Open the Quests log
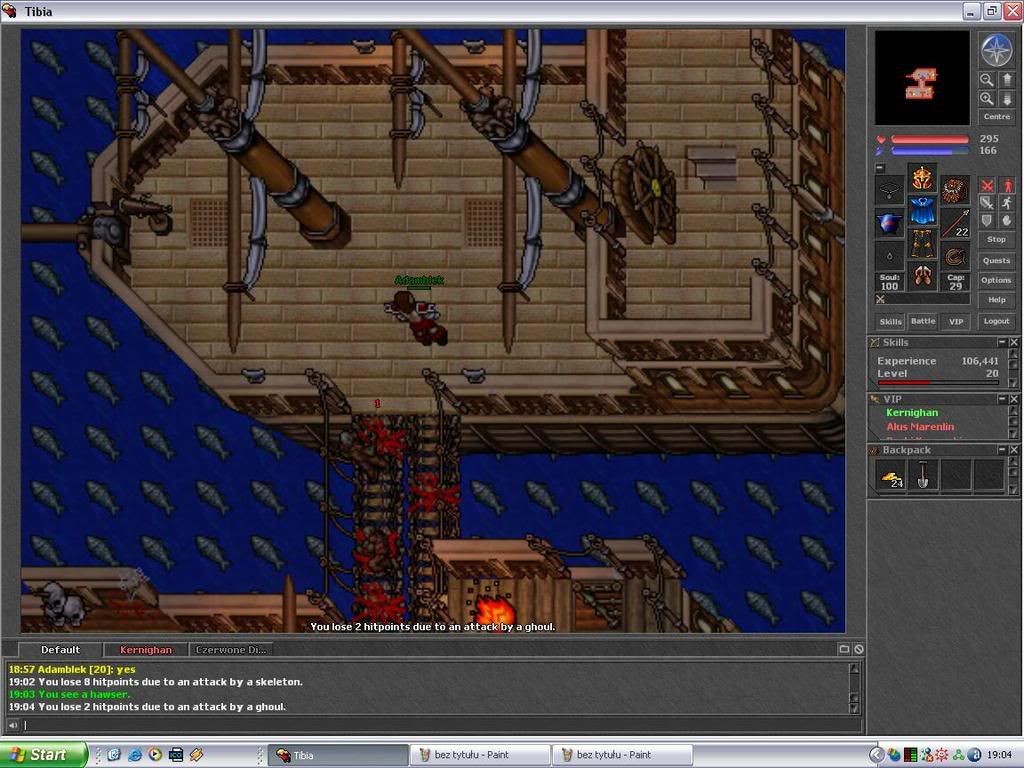Screen dimensions: 1024x768 point(997,261)
